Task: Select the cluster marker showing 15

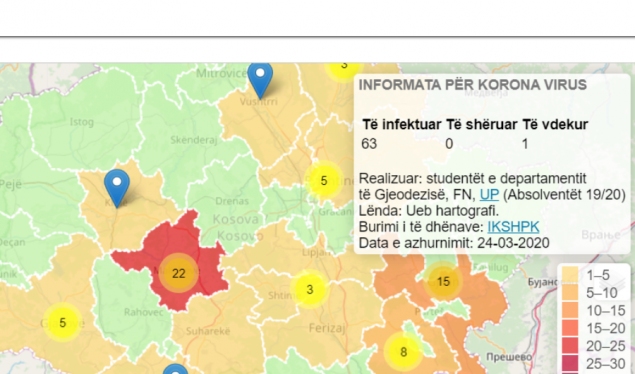Action: click(x=443, y=281)
